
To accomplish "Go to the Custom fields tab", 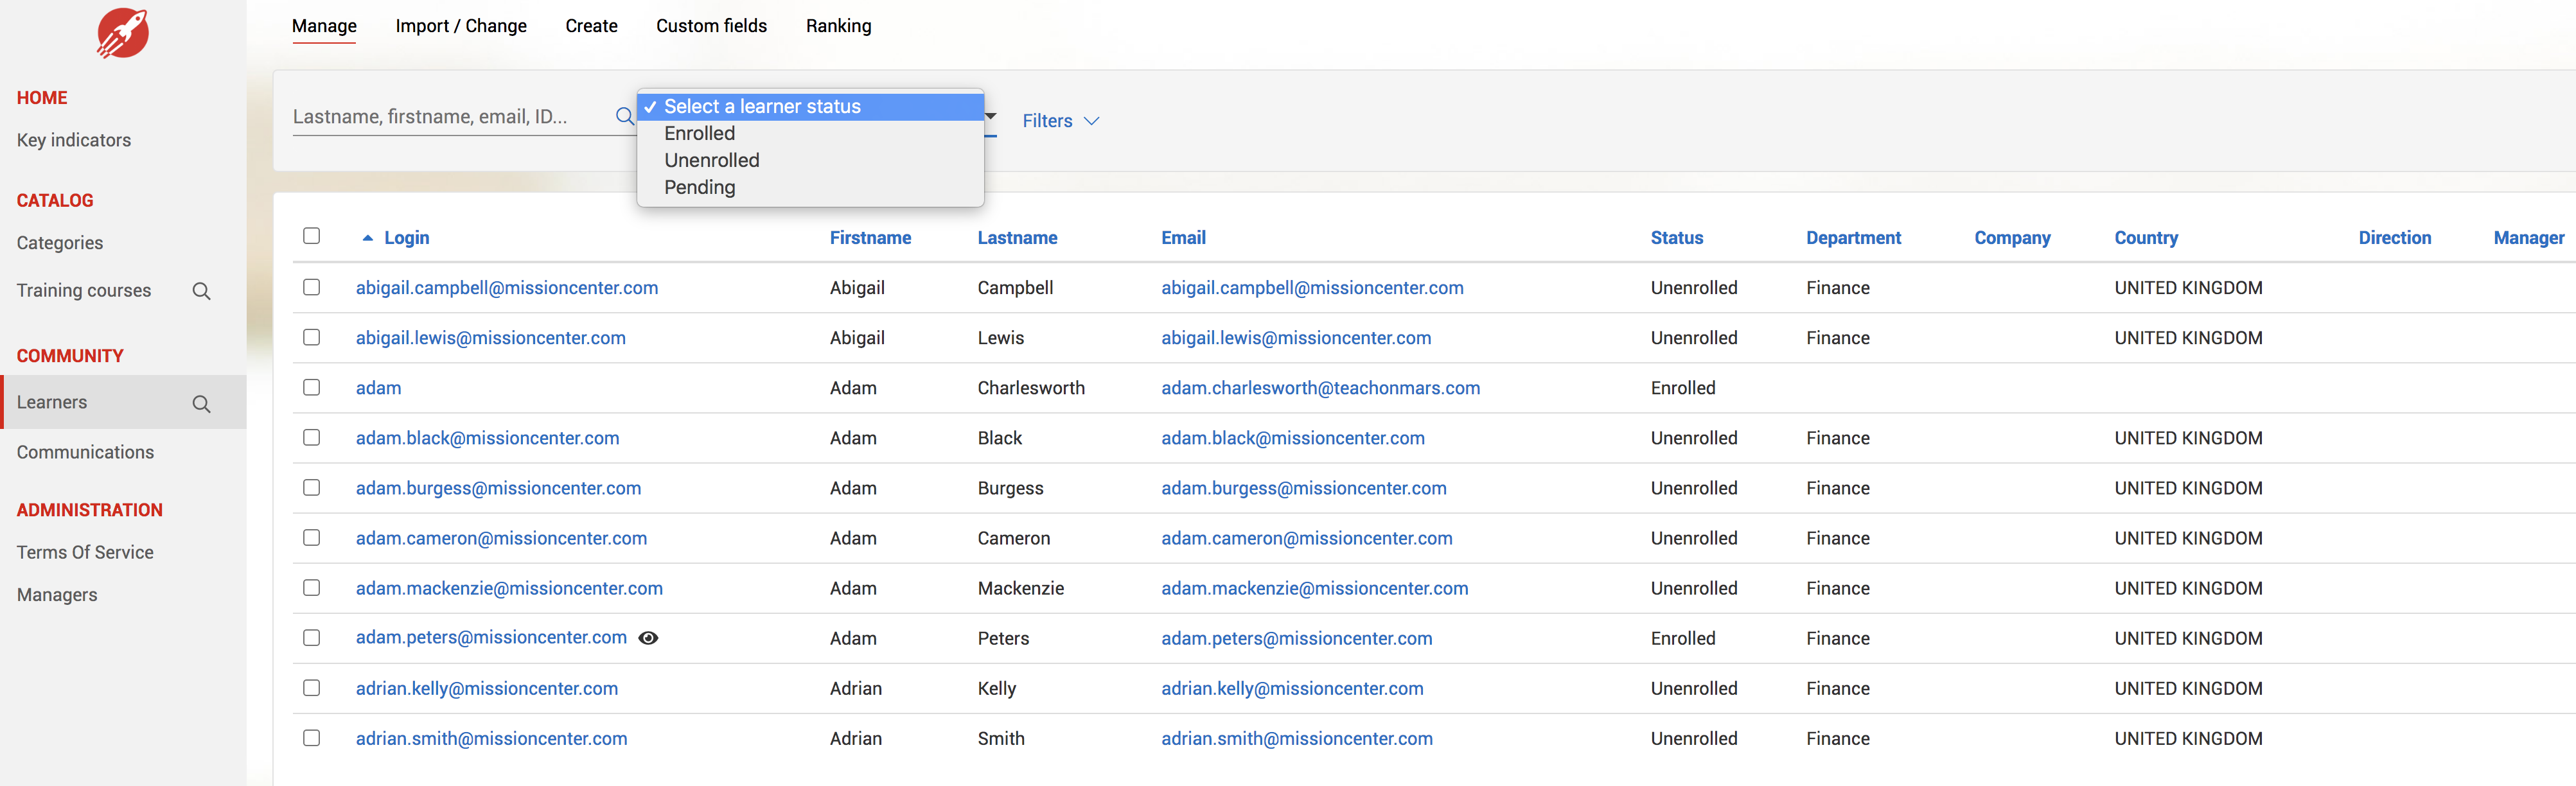I will click(711, 26).
